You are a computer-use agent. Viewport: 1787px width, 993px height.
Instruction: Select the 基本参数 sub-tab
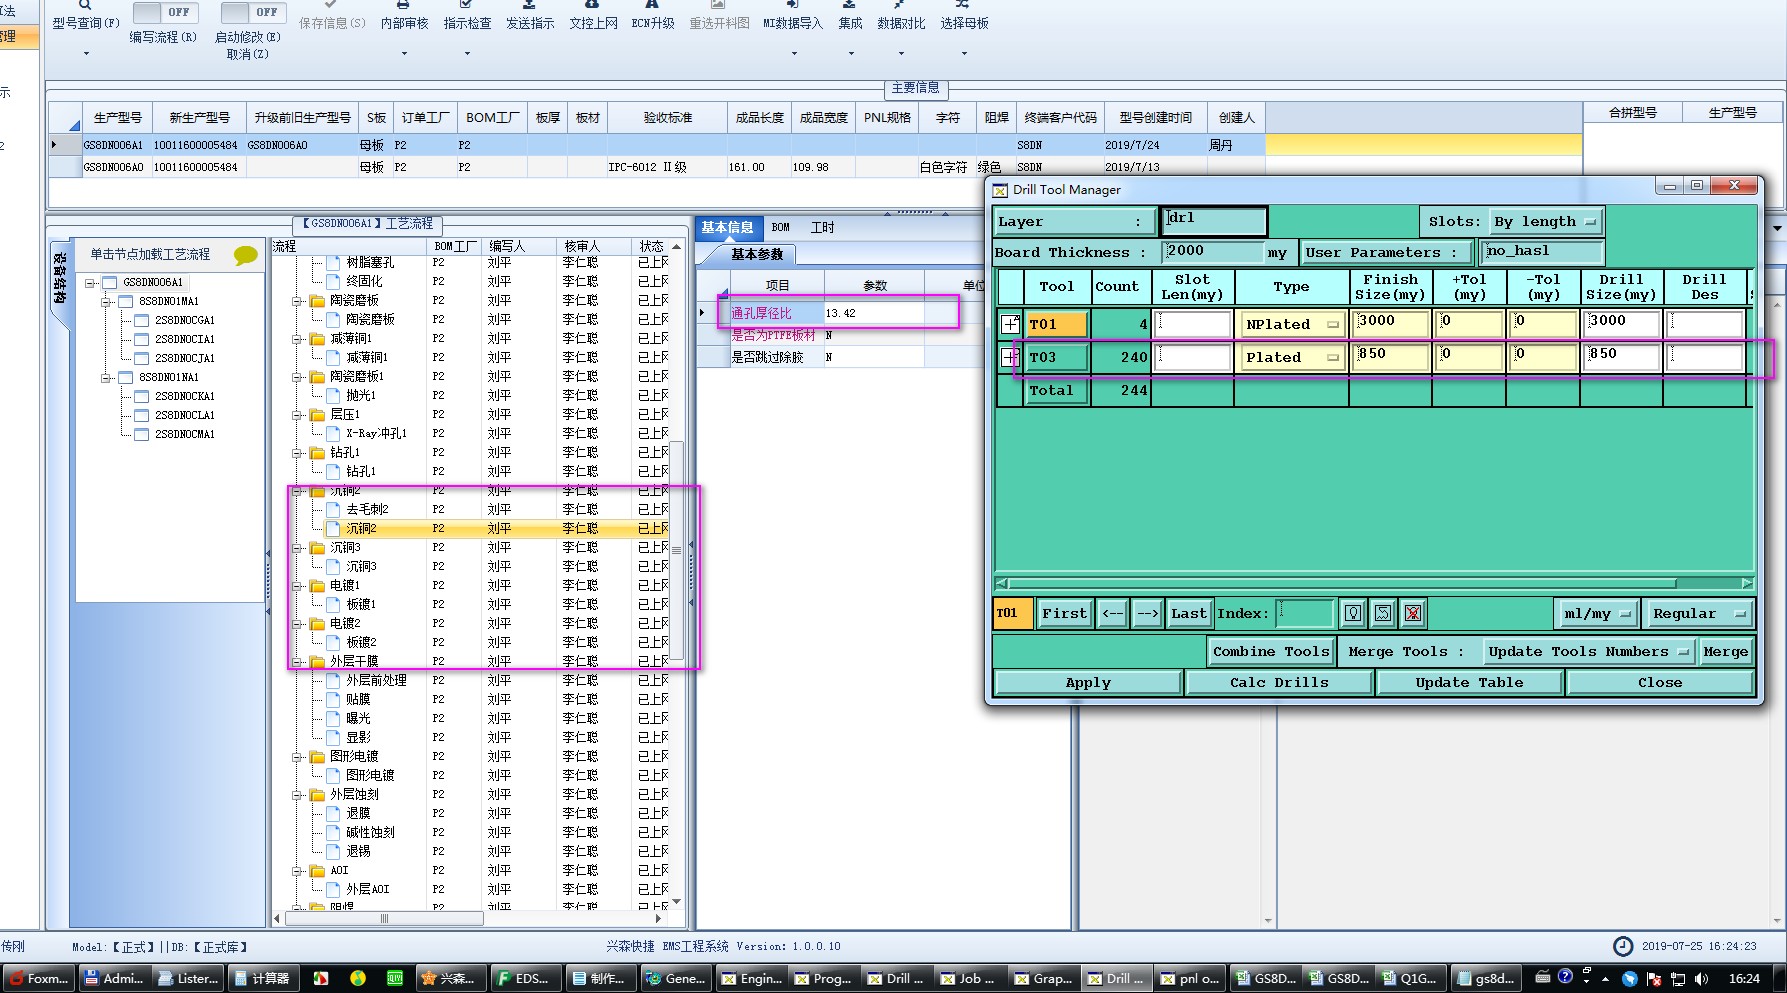point(757,254)
